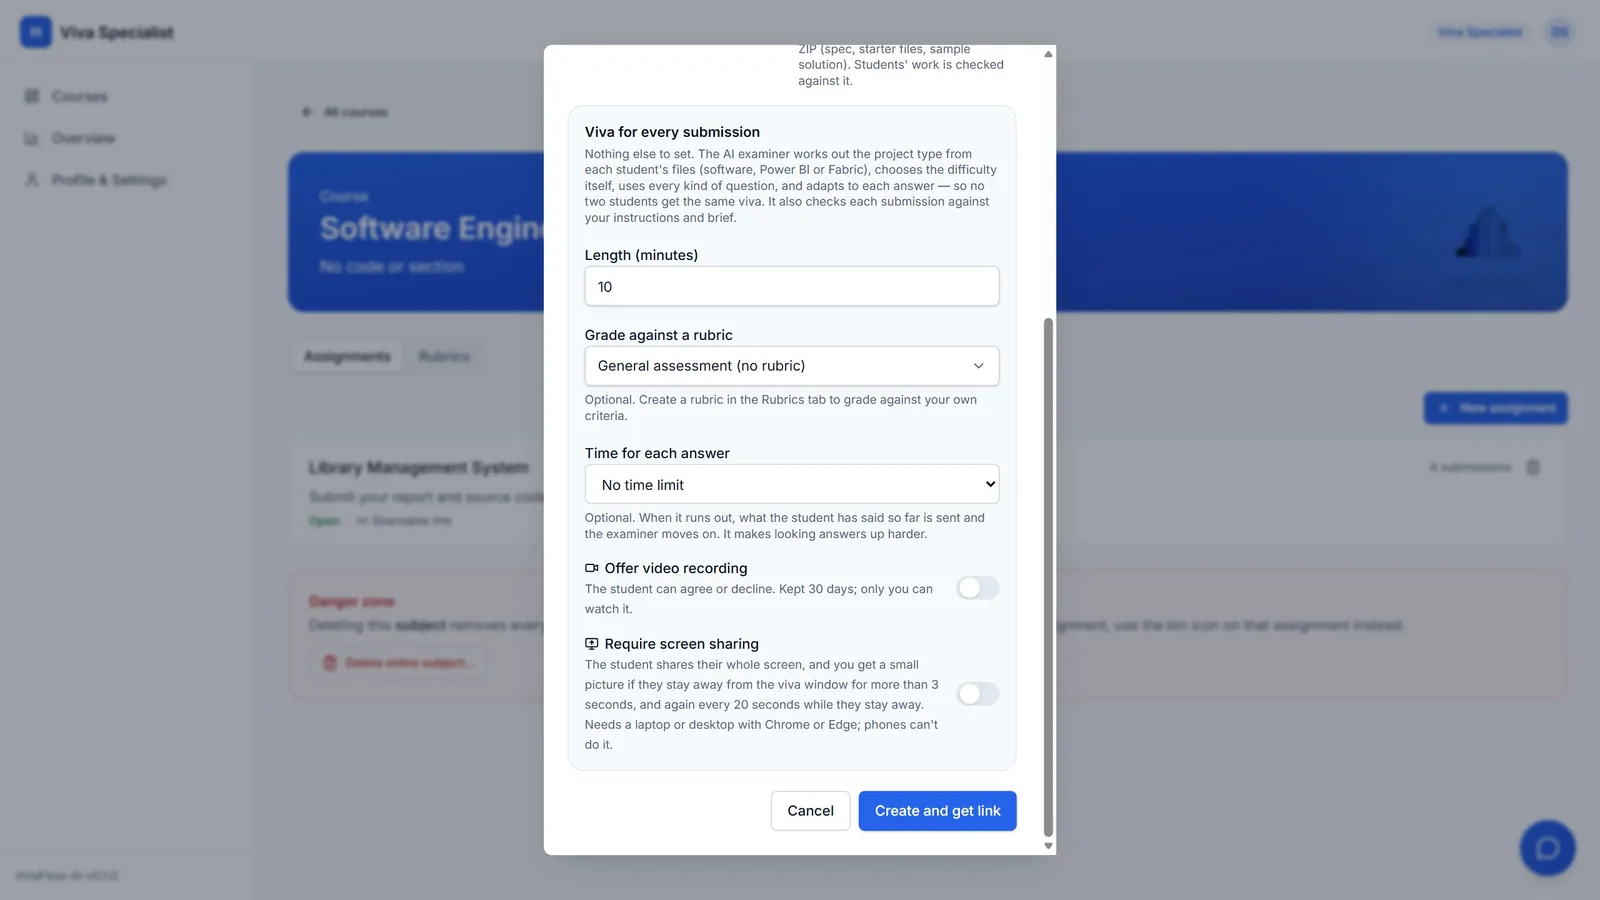Click the Length (minutes) input field
The image size is (1600, 900).
click(792, 286)
